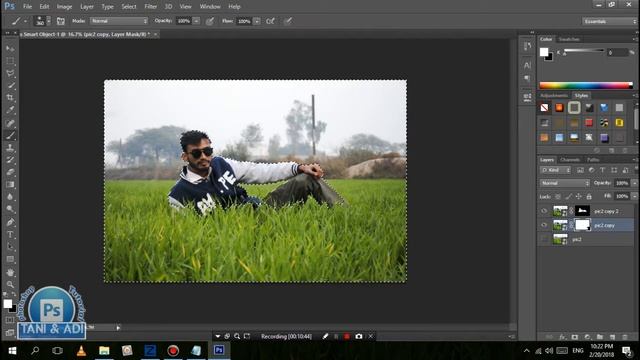
Task: Switch to the Adjustments tab
Action: pos(554,96)
